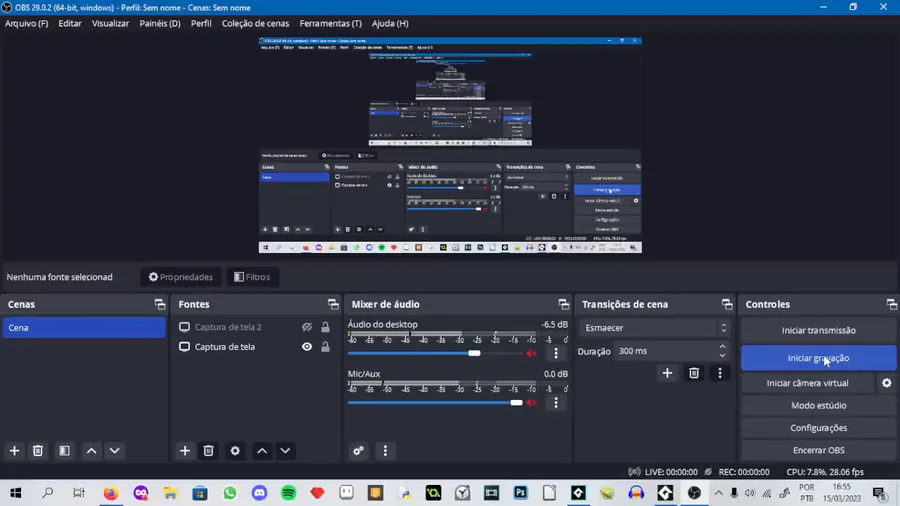
Task: Open transition properties three dots
Action: [x=720, y=373]
